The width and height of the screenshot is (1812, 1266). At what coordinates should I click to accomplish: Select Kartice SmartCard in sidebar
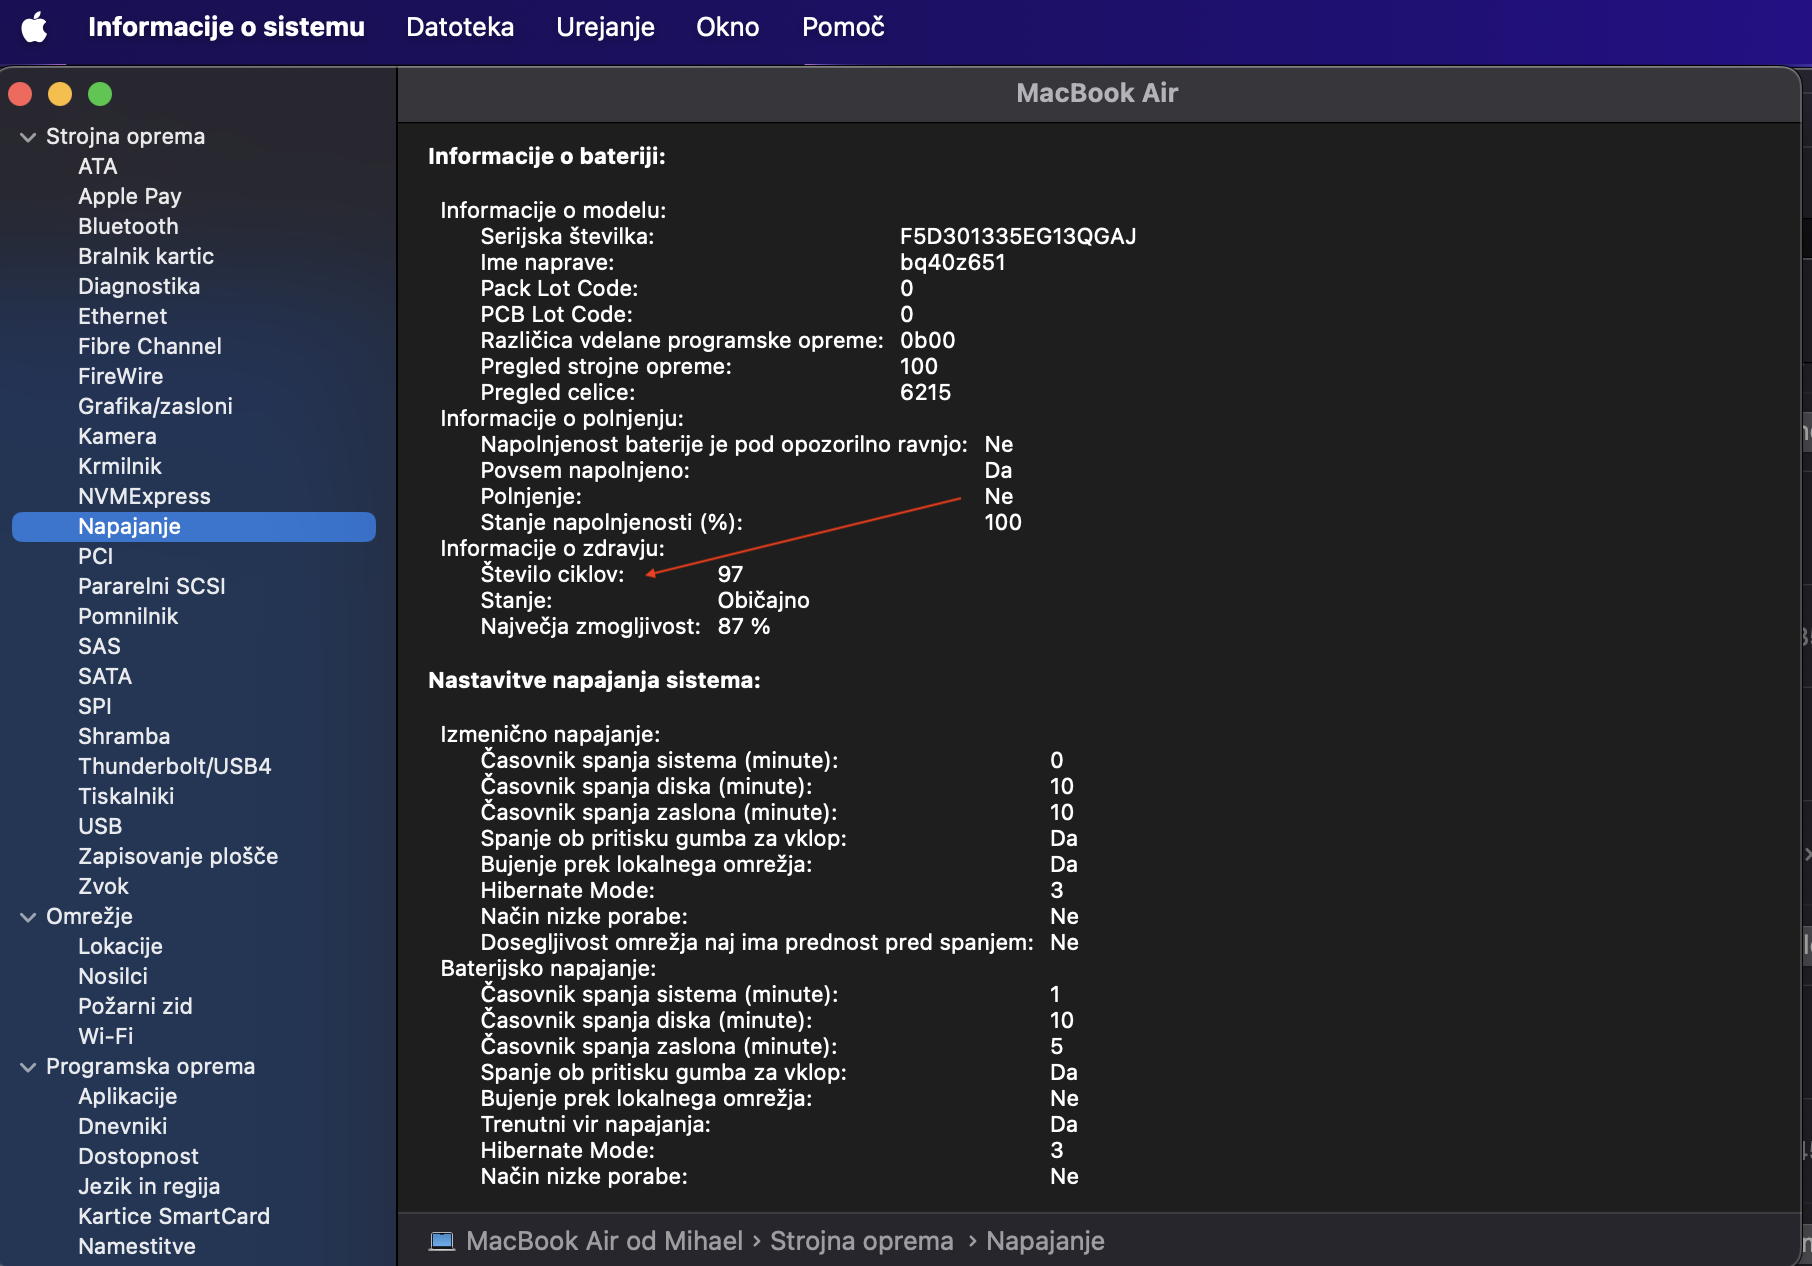point(174,1216)
